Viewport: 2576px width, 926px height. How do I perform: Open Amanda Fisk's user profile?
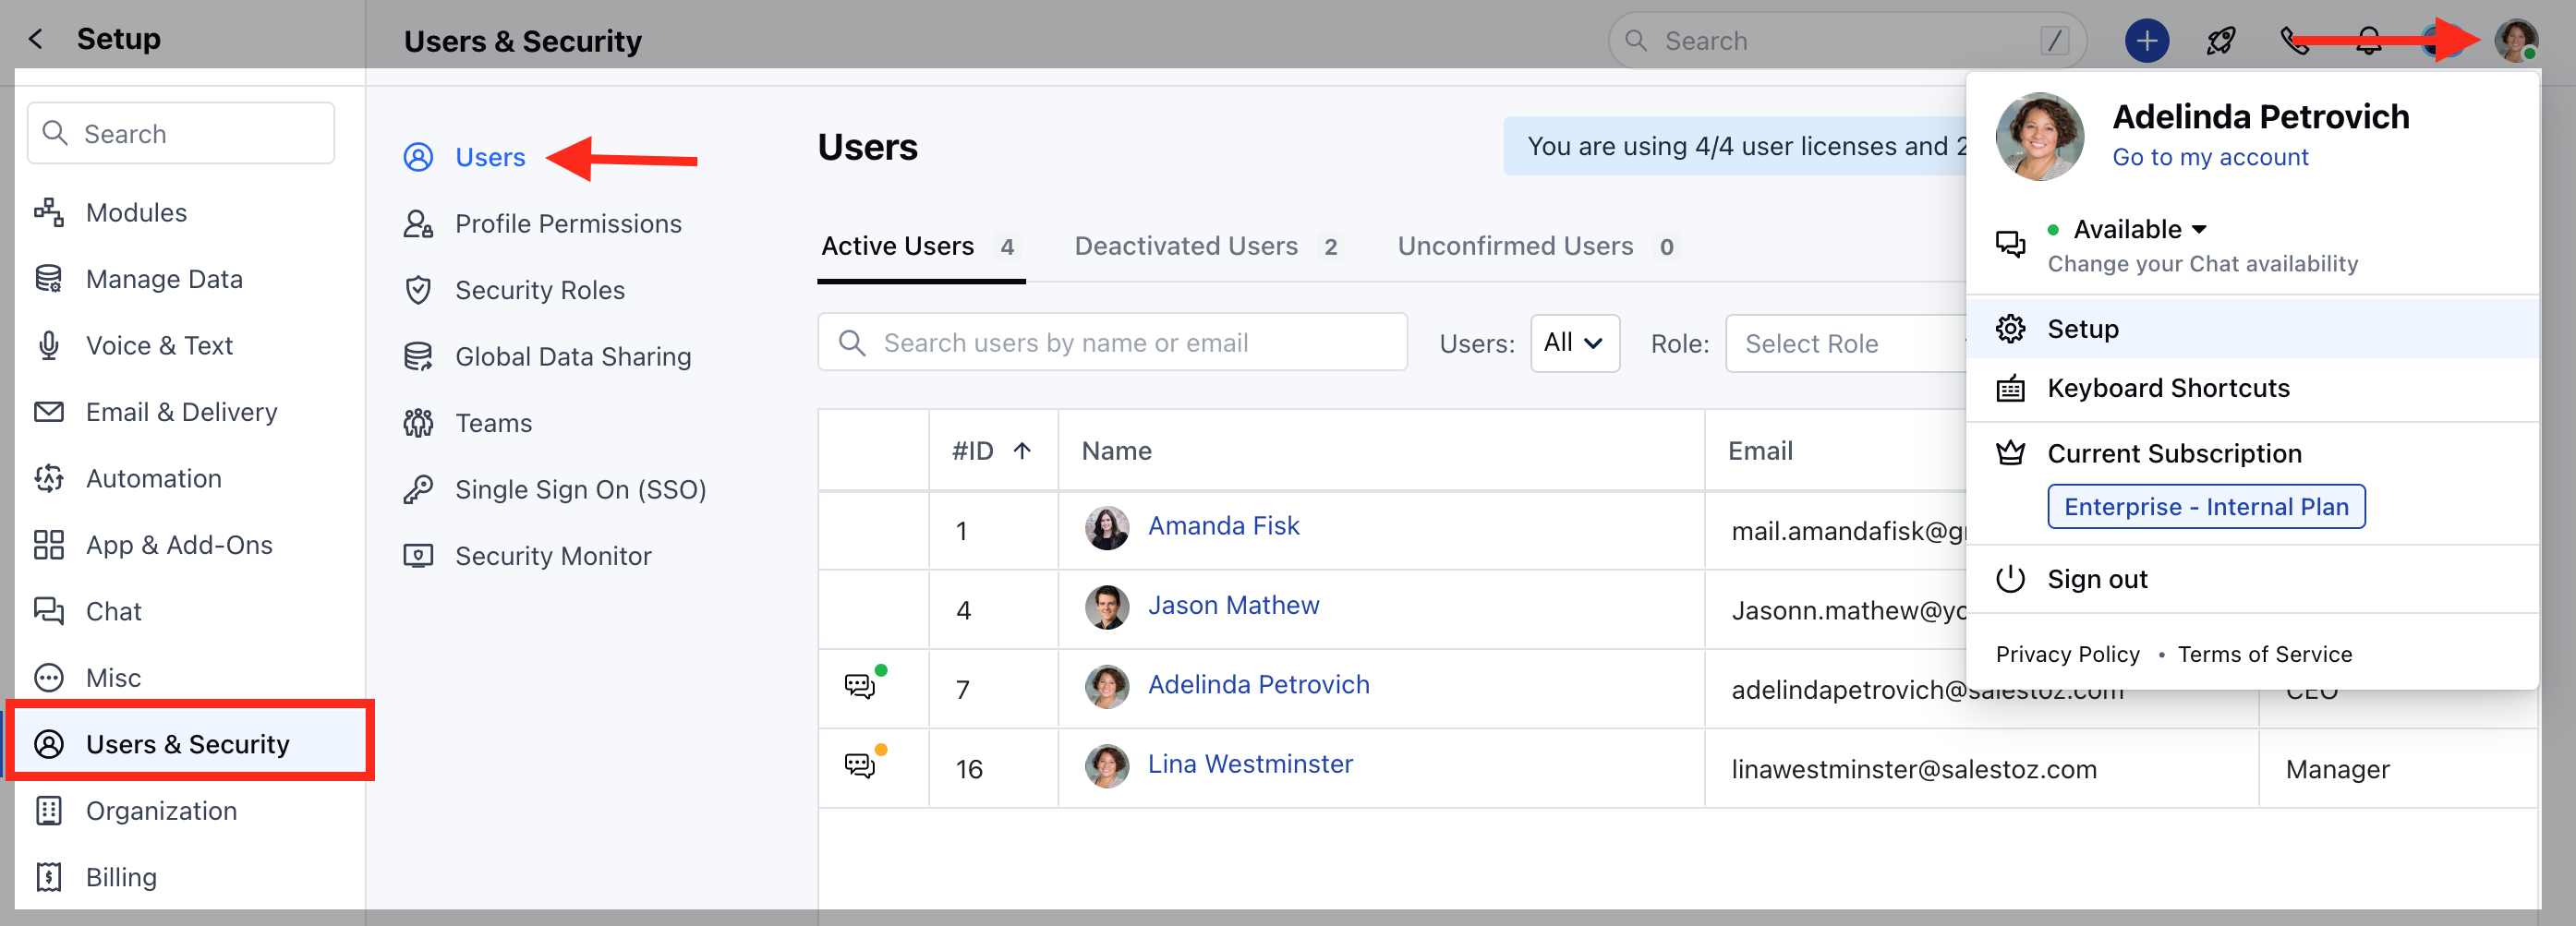(1224, 525)
